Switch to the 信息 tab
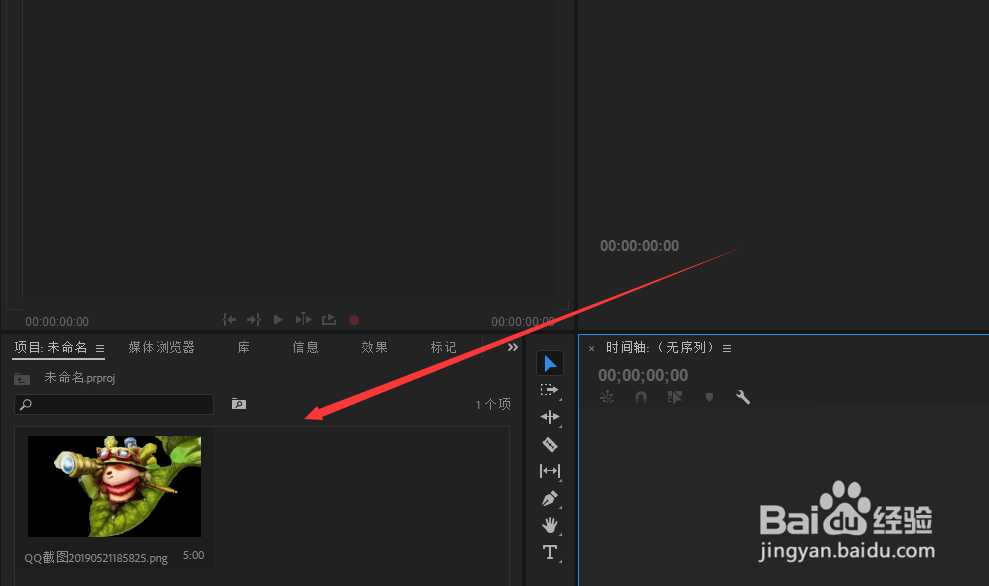989x586 pixels. [x=305, y=347]
